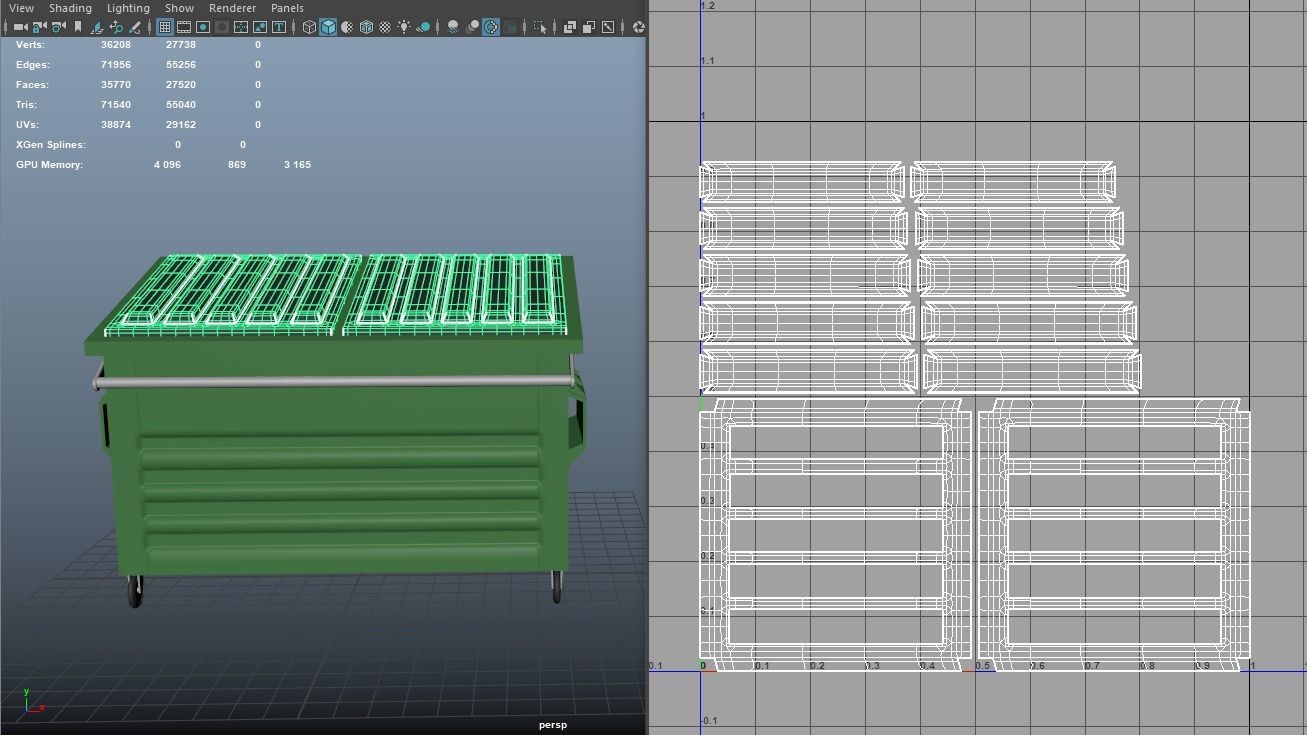Click the UV count value 38874
Image resolution: width=1307 pixels, height=735 pixels.
(x=116, y=125)
